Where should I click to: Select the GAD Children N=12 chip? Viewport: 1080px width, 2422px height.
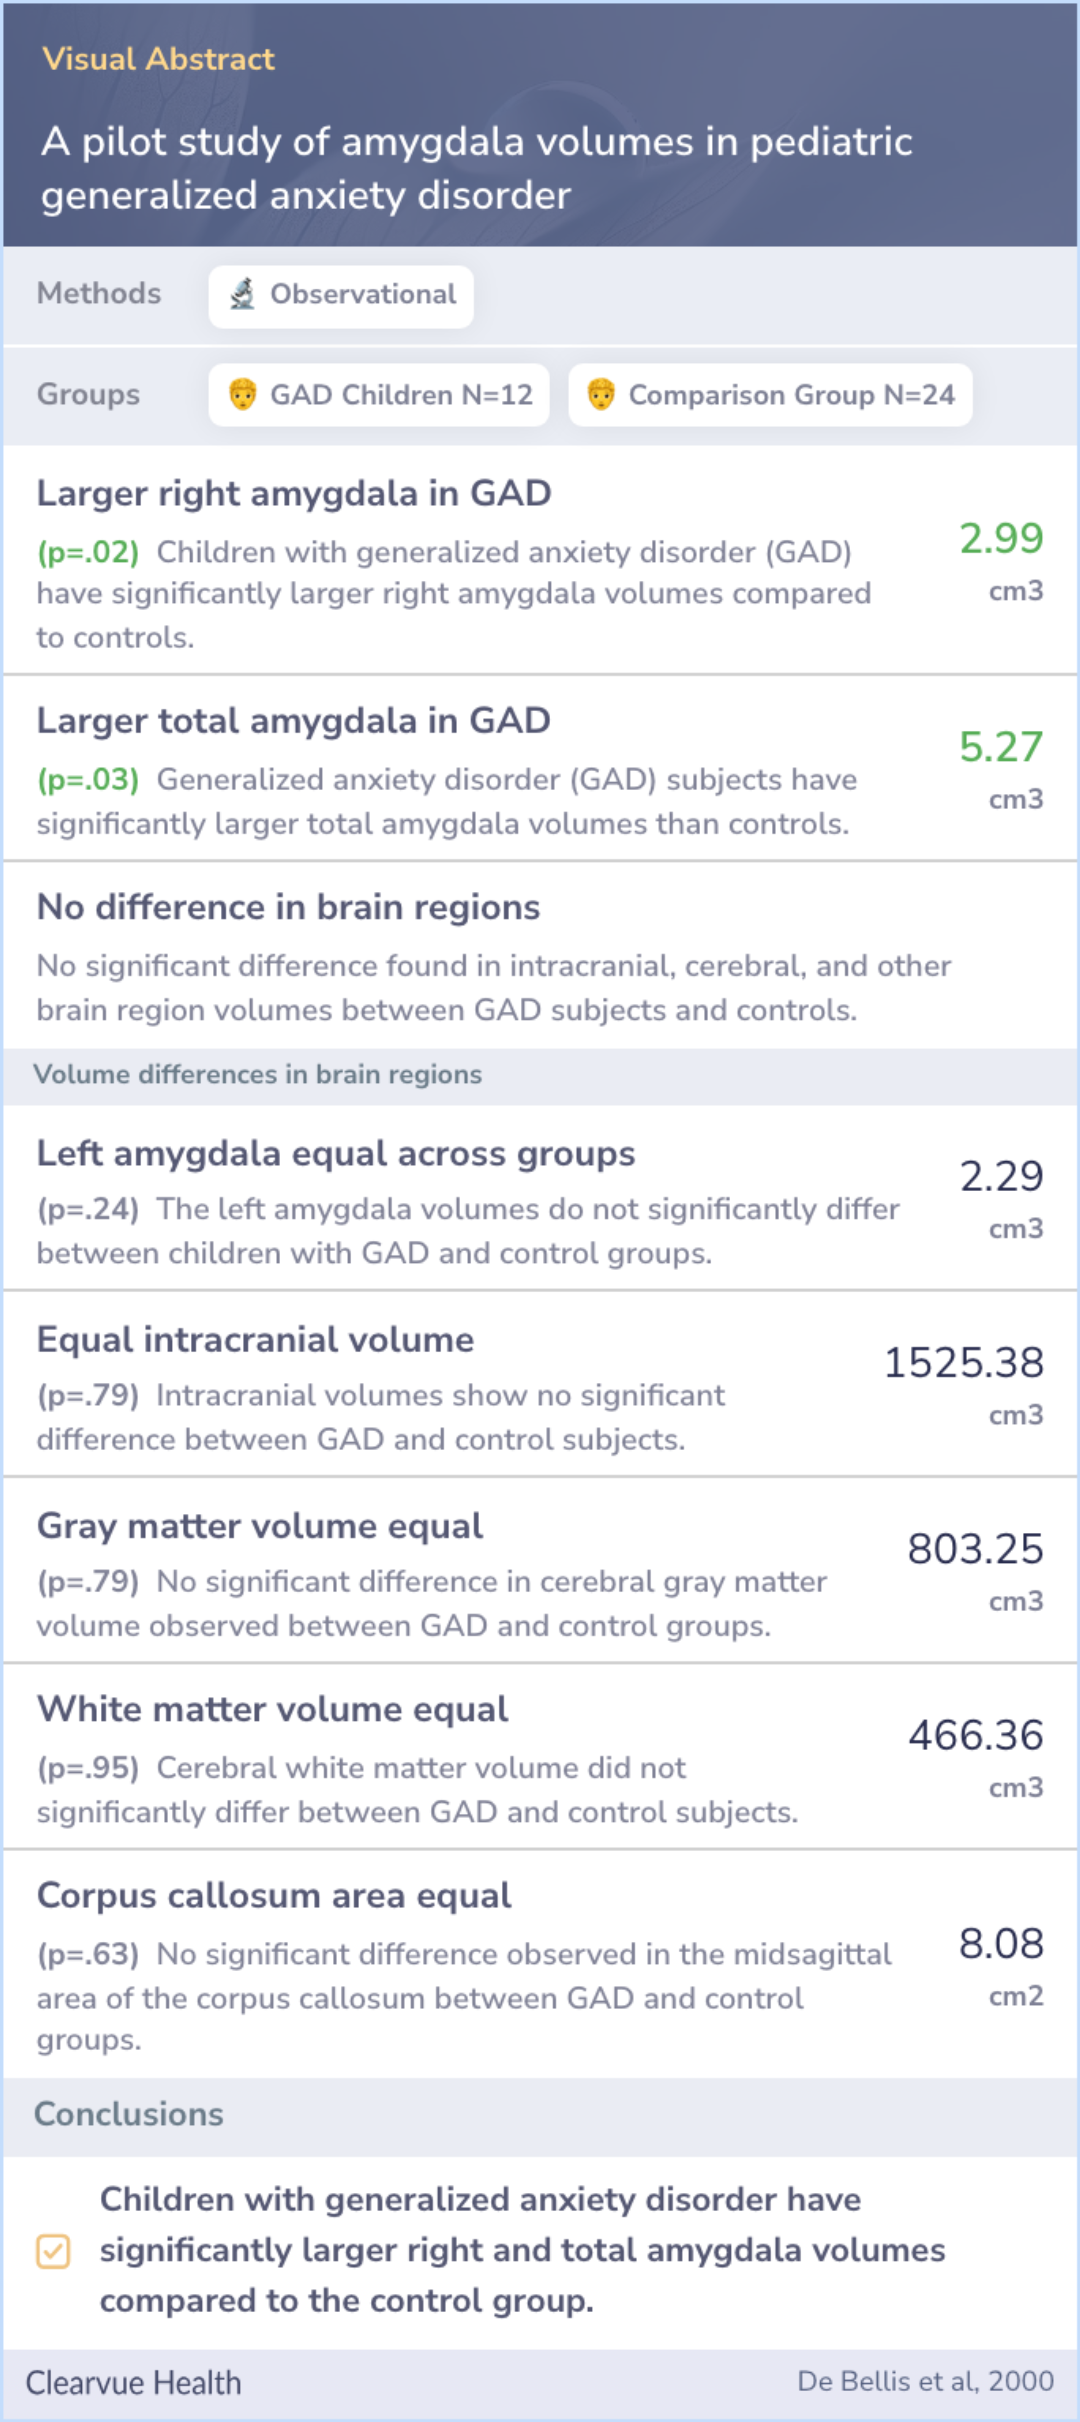pyautogui.click(x=379, y=395)
